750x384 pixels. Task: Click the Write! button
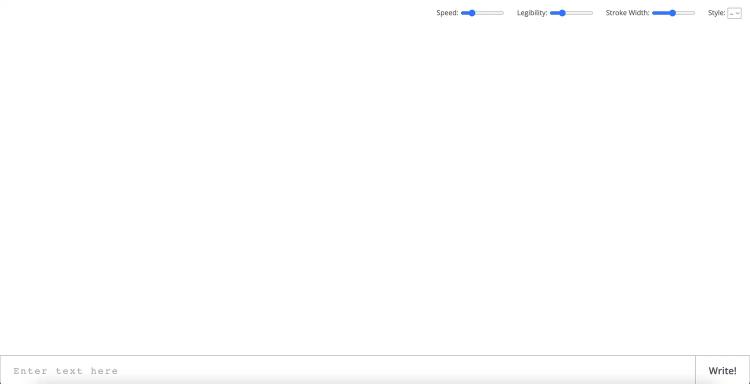tap(722, 371)
